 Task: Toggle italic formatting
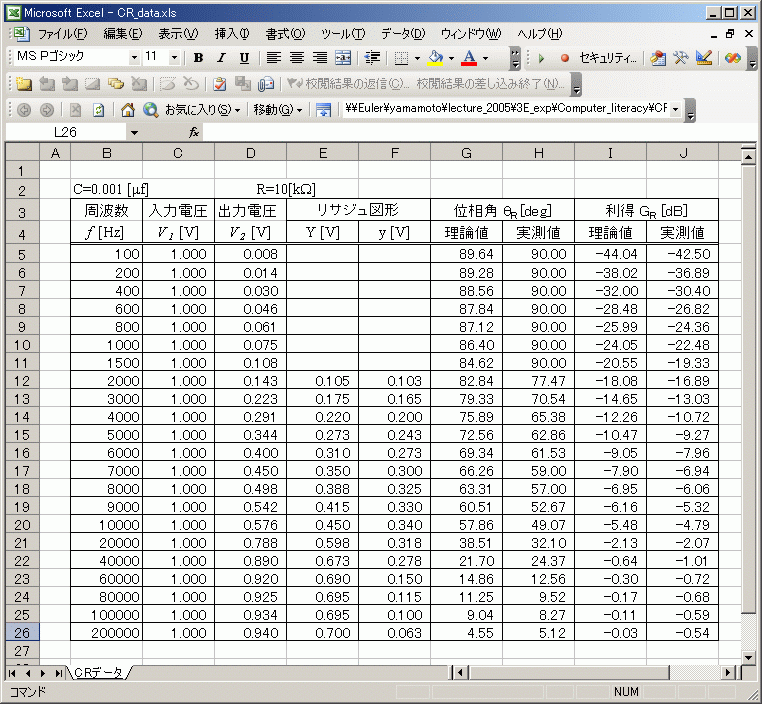220,58
